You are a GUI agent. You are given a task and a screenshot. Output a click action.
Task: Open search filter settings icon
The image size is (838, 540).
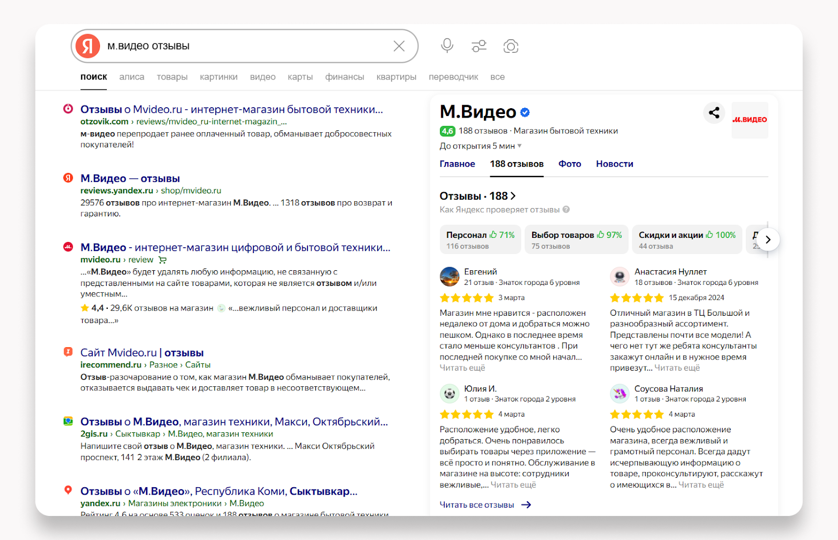[x=479, y=46]
